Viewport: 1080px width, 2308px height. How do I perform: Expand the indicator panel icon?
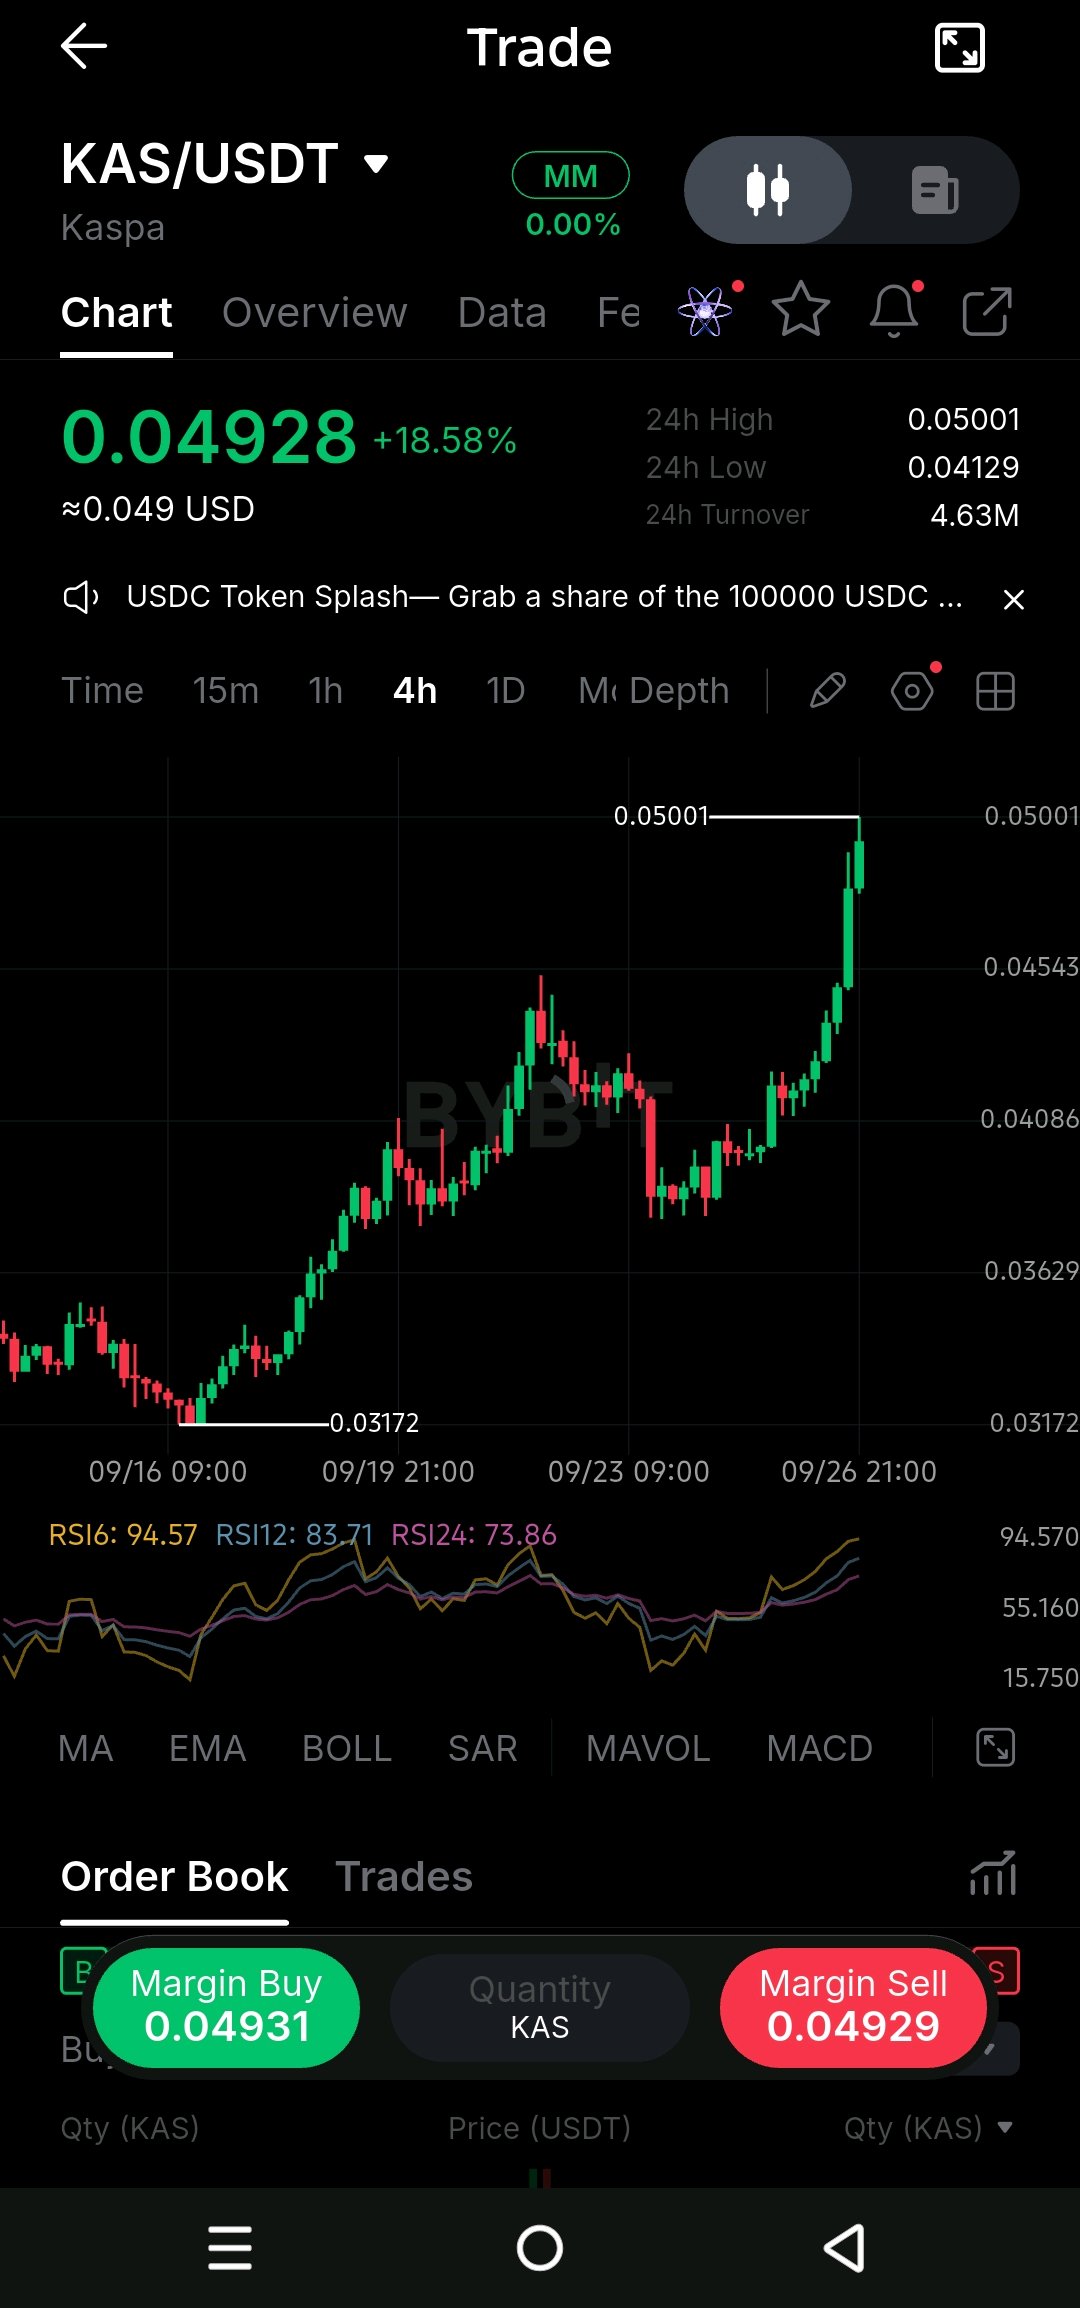pyautogui.click(x=995, y=1748)
